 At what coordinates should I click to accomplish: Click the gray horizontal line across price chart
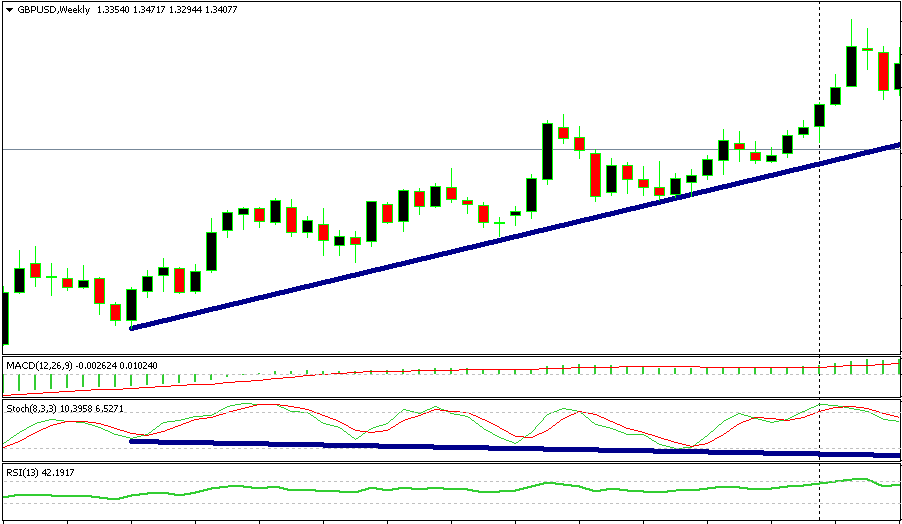300,150
